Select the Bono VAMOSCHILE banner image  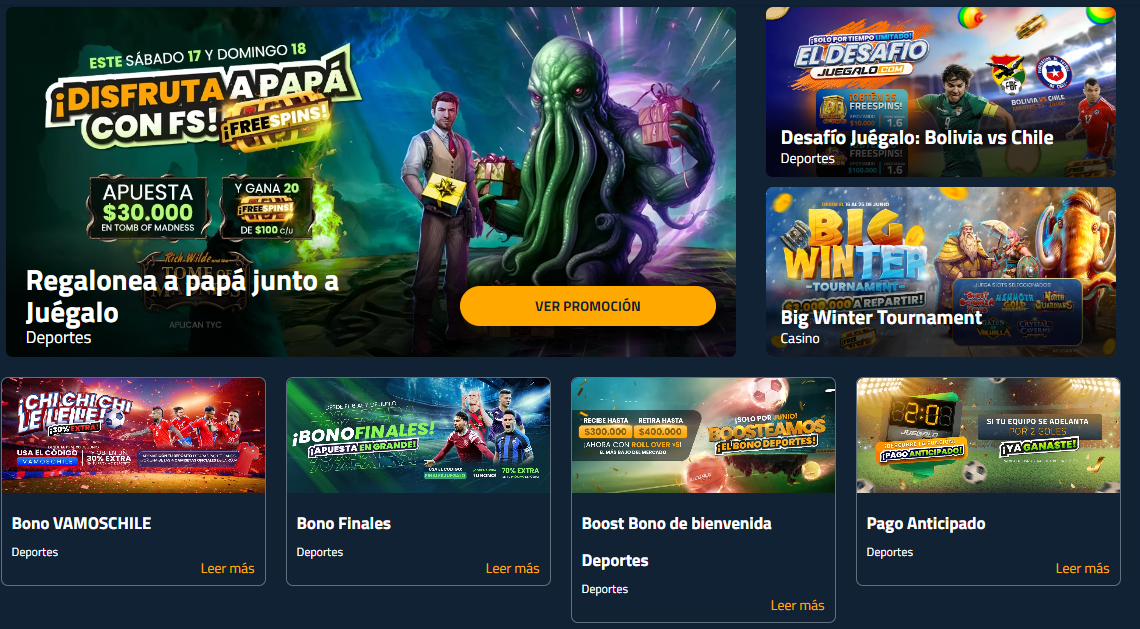point(134,436)
